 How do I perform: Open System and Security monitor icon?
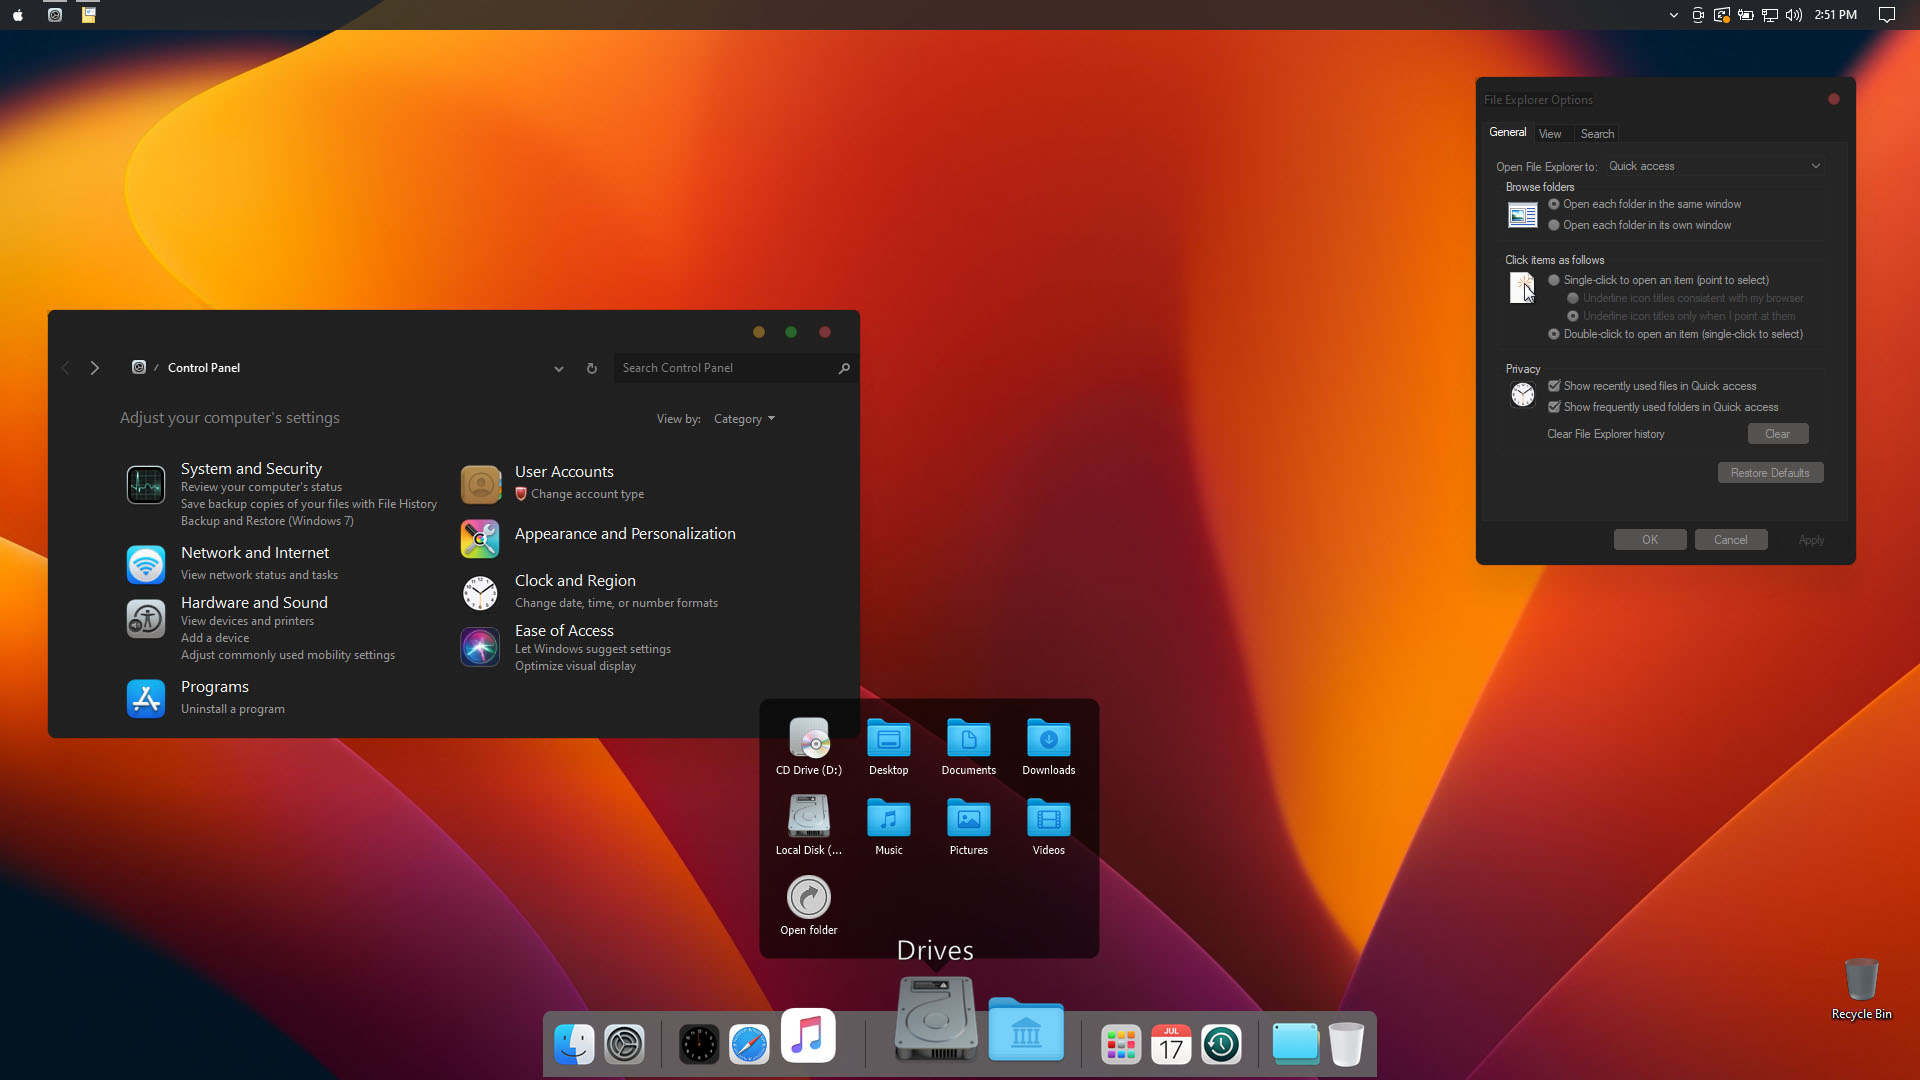pos(146,485)
